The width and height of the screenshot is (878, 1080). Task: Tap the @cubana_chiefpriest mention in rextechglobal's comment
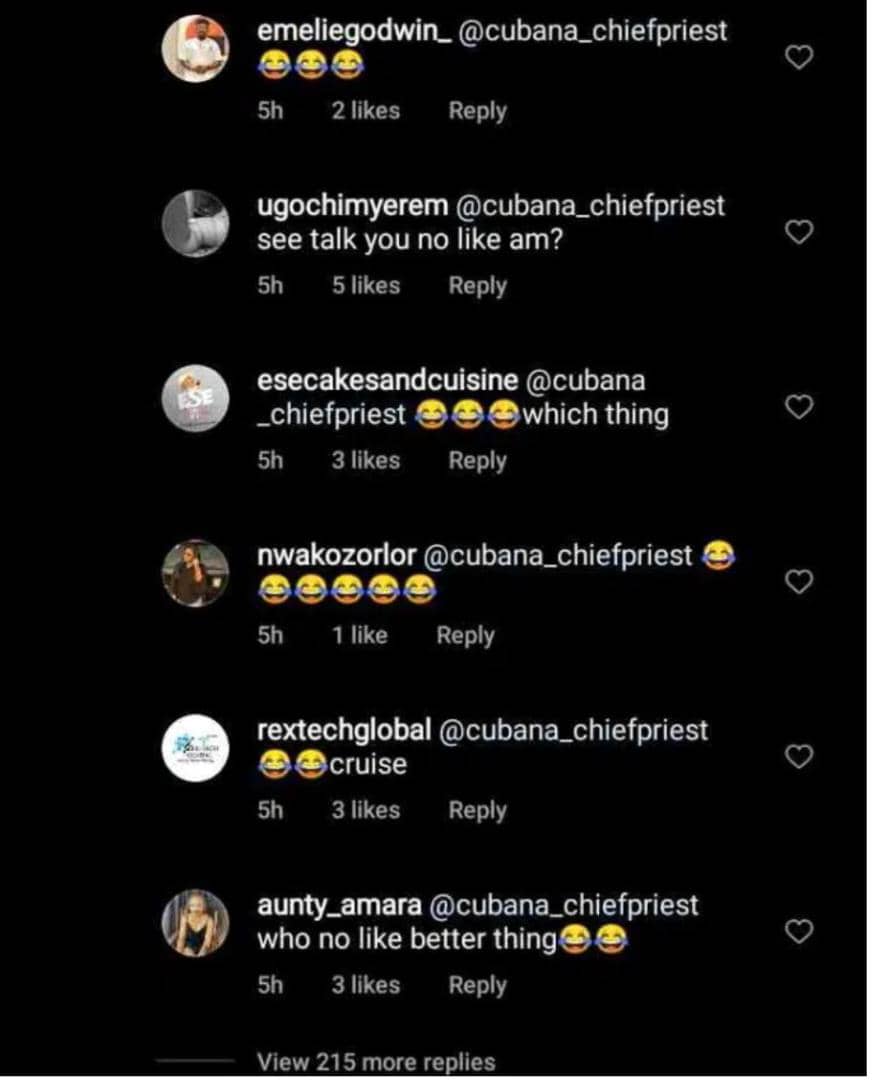tap(573, 730)
